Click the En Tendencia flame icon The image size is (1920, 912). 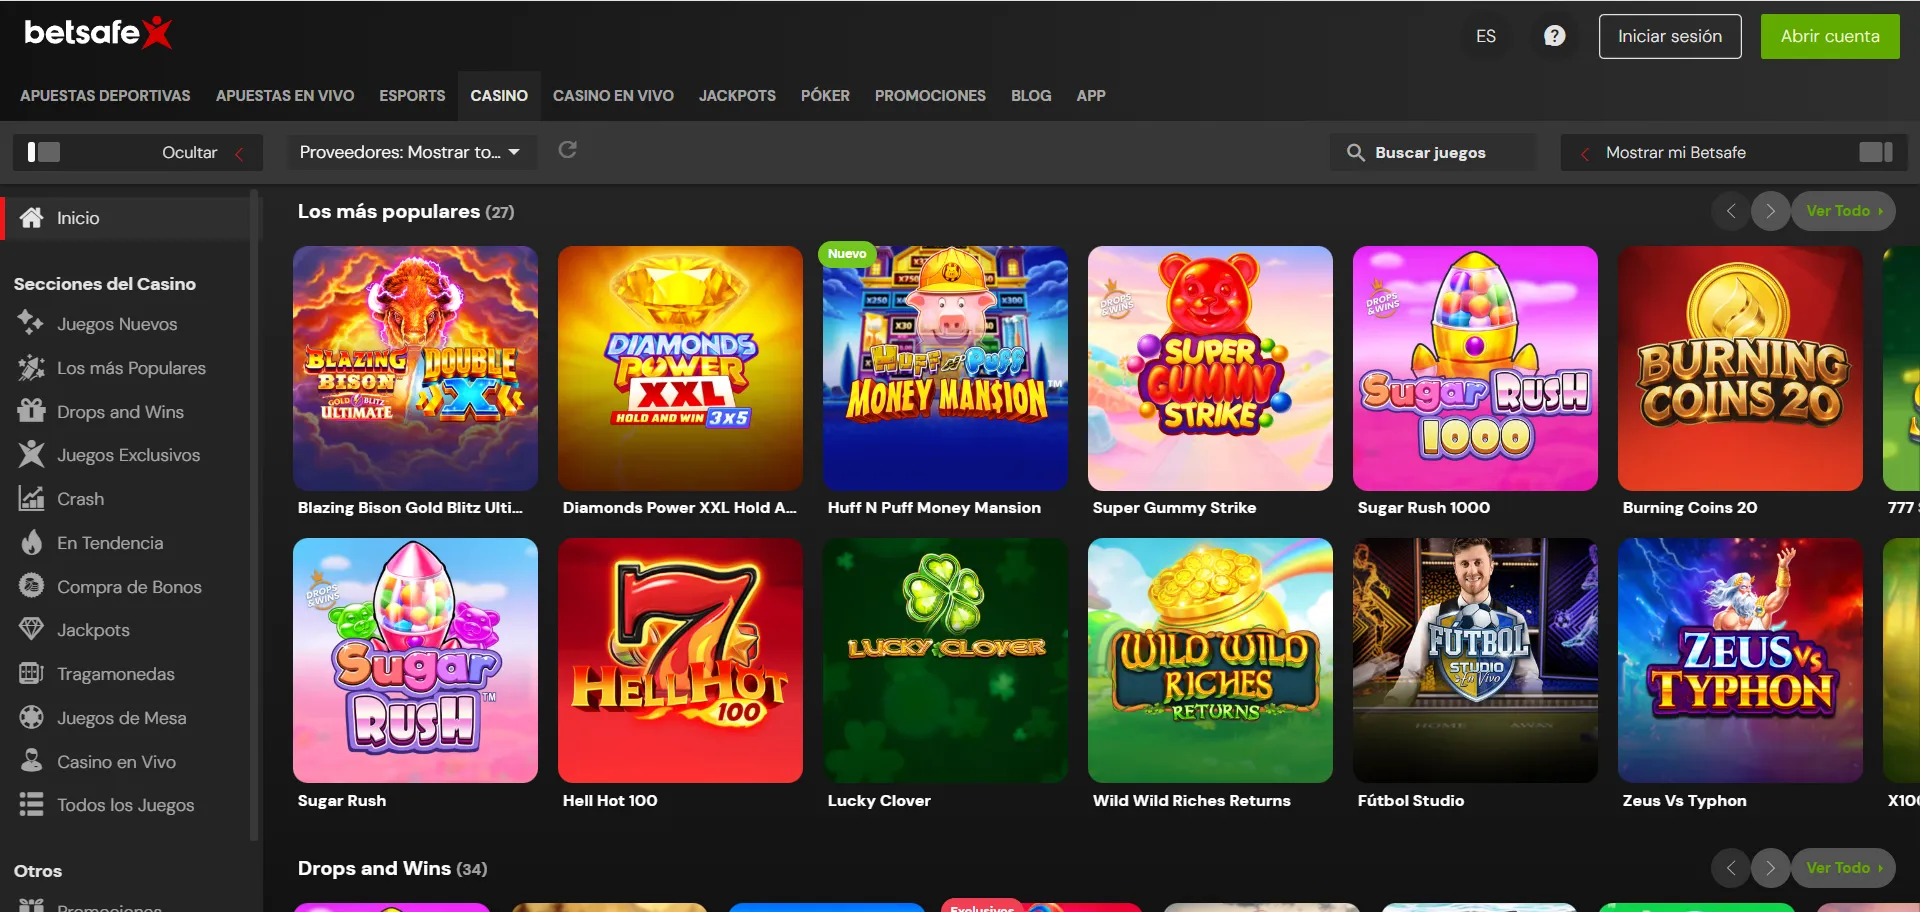32,542
